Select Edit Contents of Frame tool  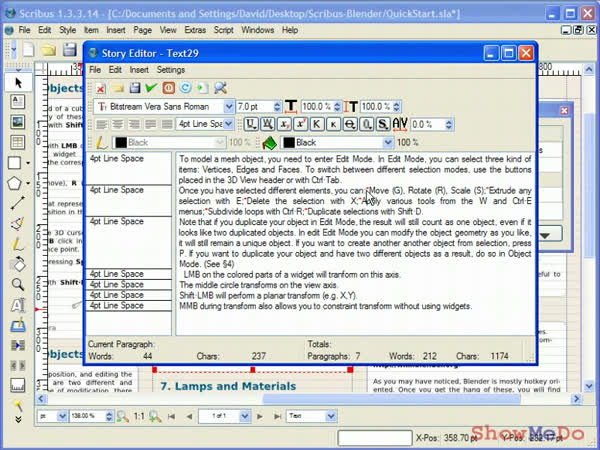point(18,305)
